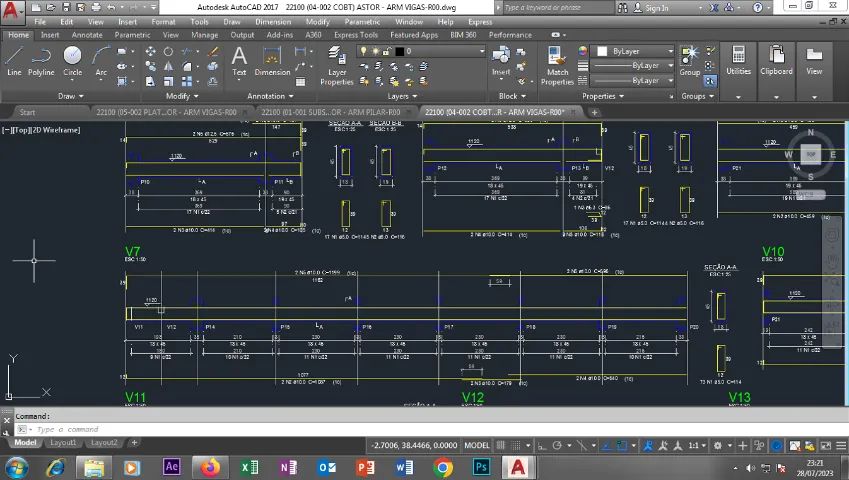
Task: Switch to ARM PILAR-R00 drawing tab
Action: 331,112
